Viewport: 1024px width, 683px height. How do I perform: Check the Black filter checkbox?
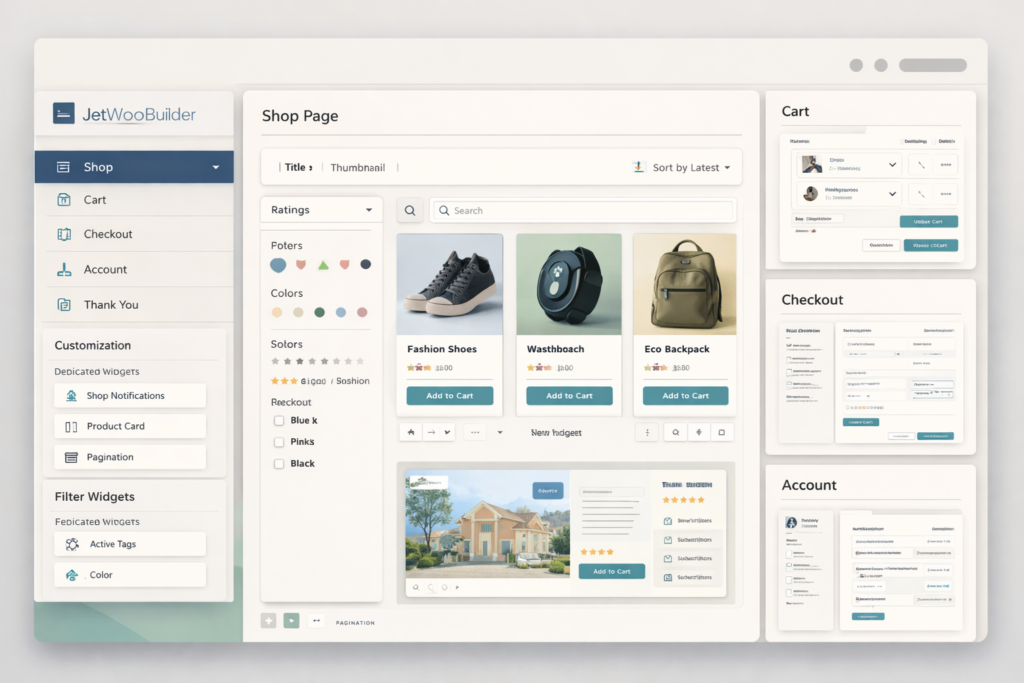[x=281, y=463]
